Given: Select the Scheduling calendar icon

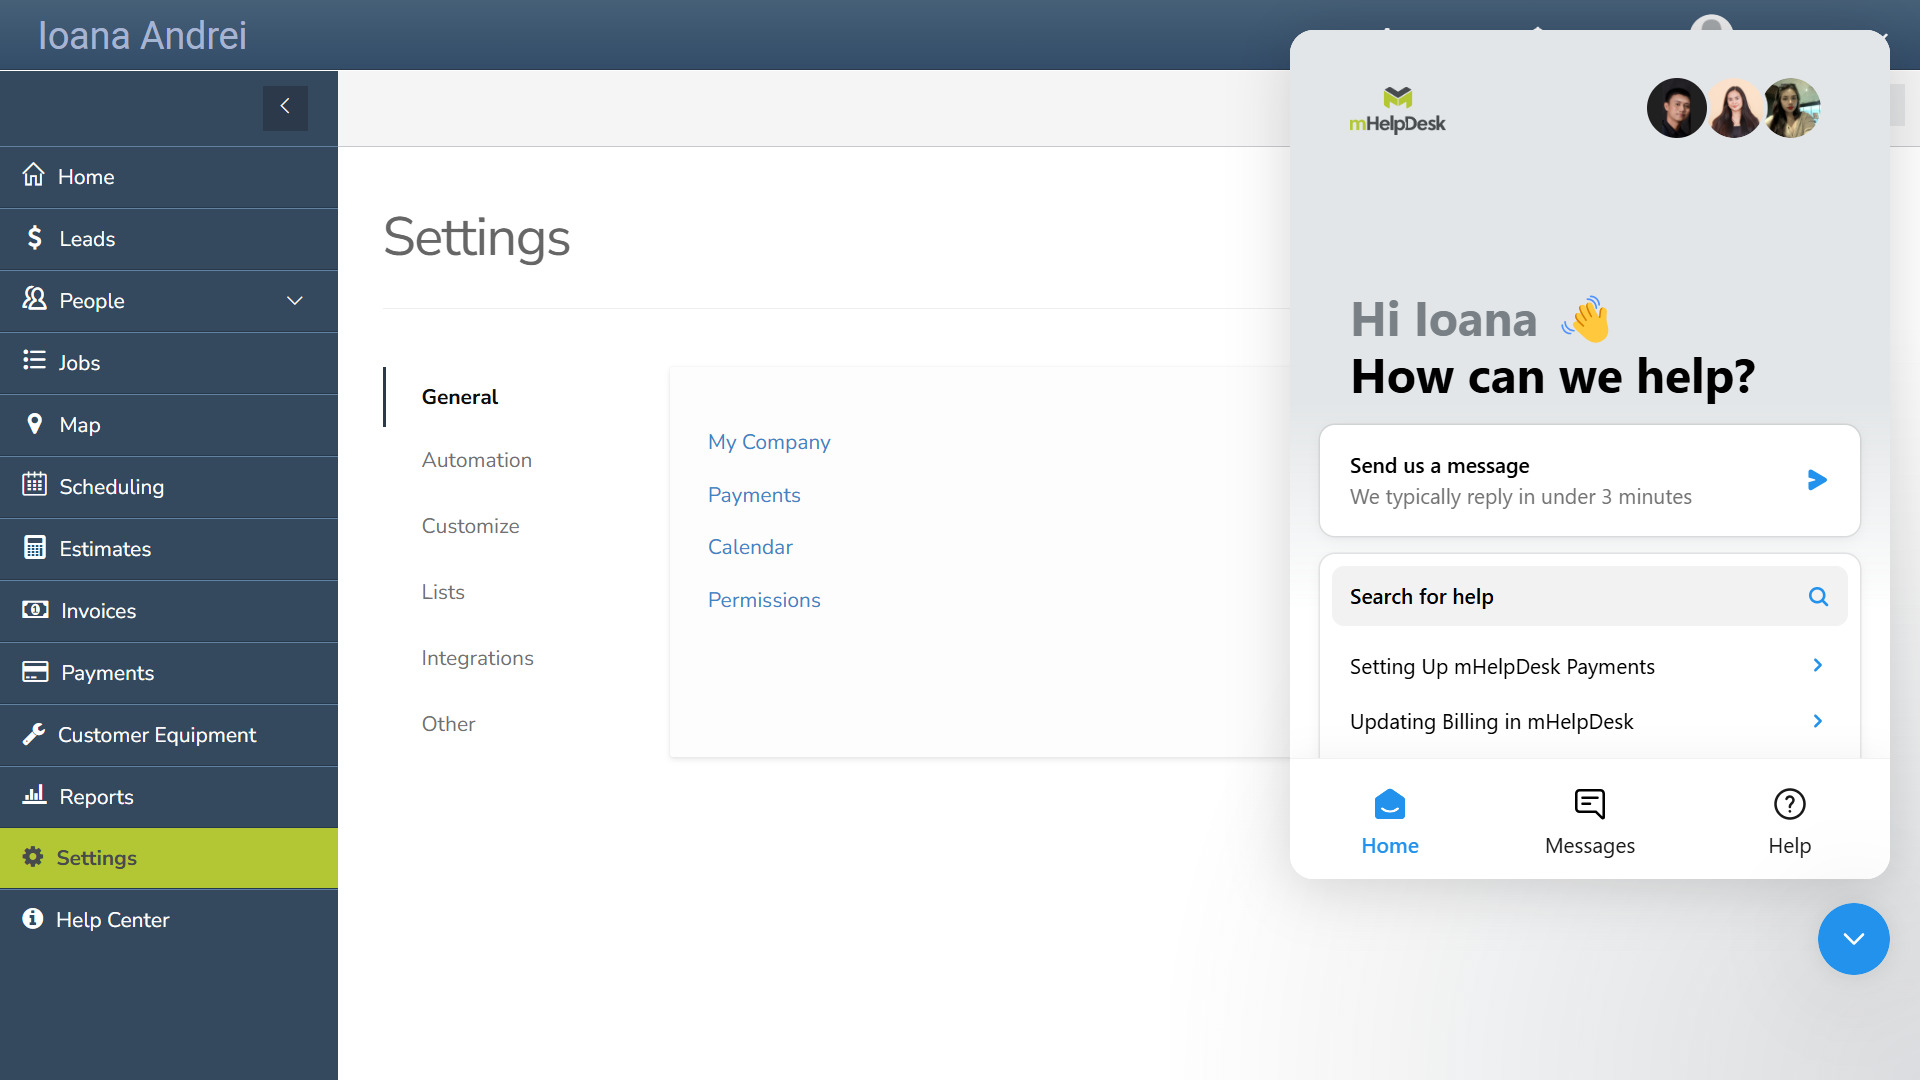Looking at the screenshot, I should pos(34,486).
